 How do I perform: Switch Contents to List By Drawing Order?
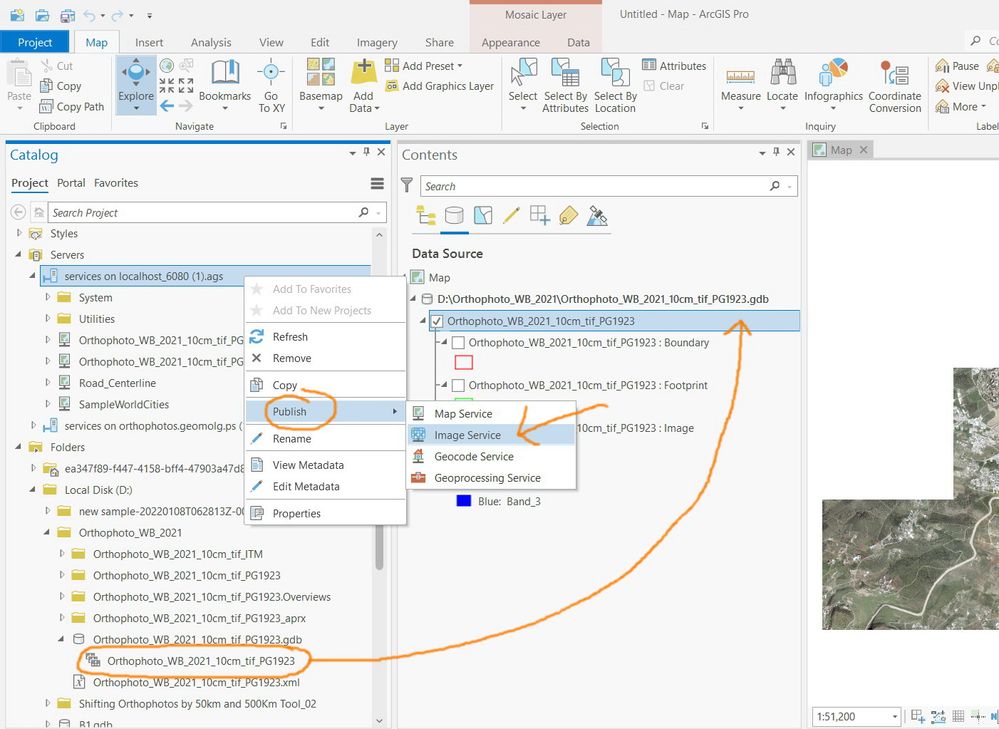426,215
